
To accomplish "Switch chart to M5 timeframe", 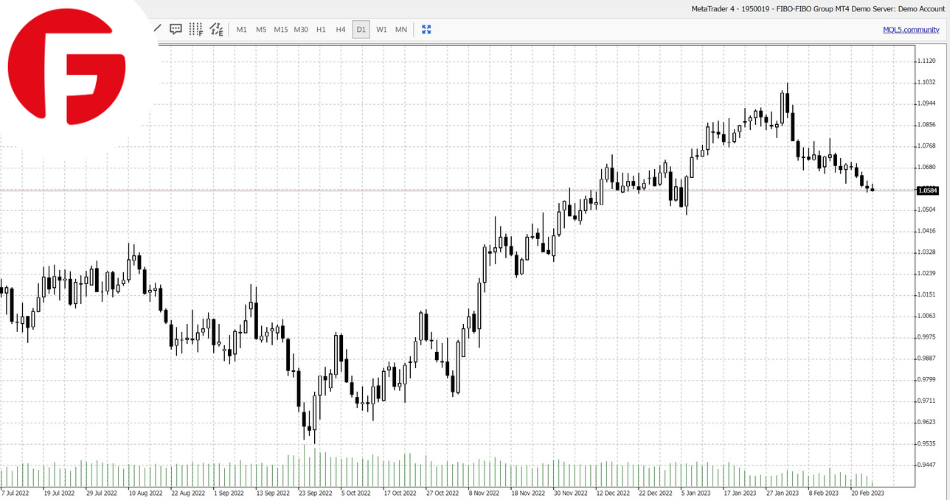I will pos(261,30).
